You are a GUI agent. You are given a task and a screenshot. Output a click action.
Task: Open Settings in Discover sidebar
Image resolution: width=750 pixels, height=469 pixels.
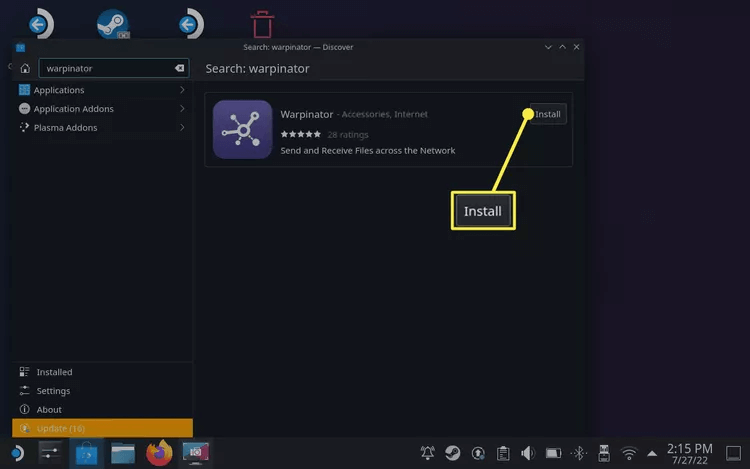pos(53,391)
